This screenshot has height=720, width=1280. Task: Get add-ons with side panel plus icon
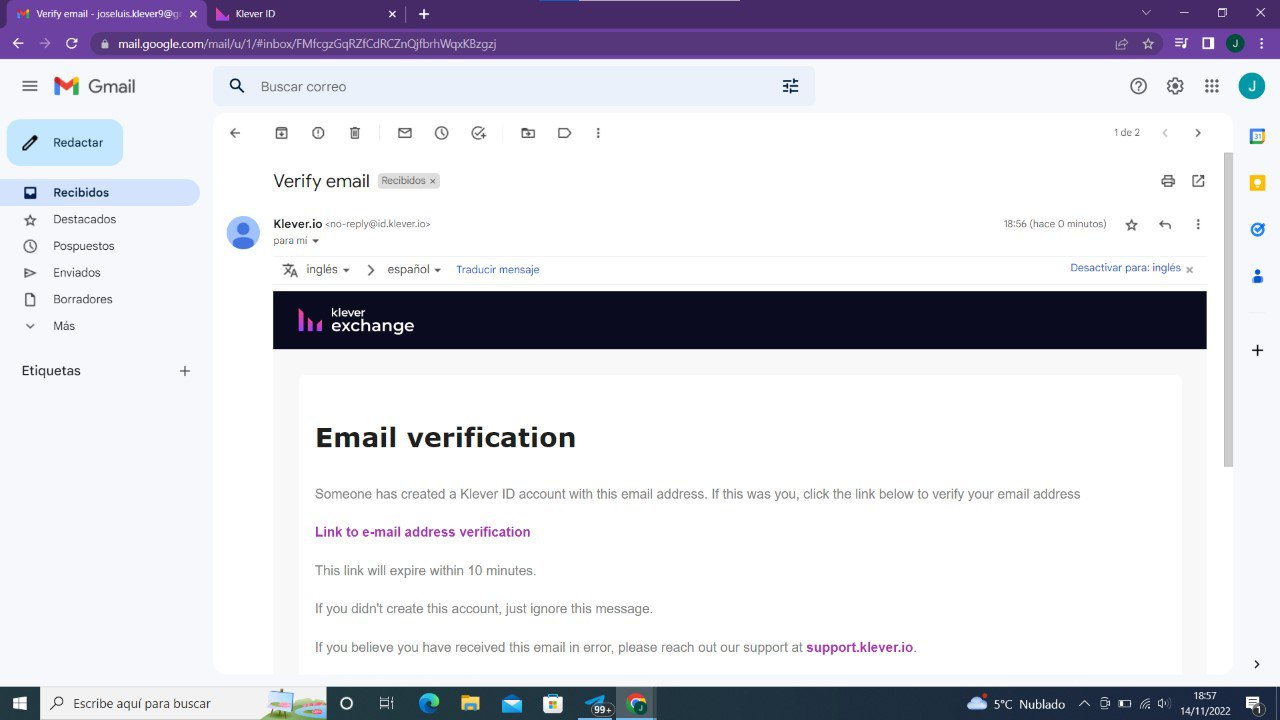1258,350
